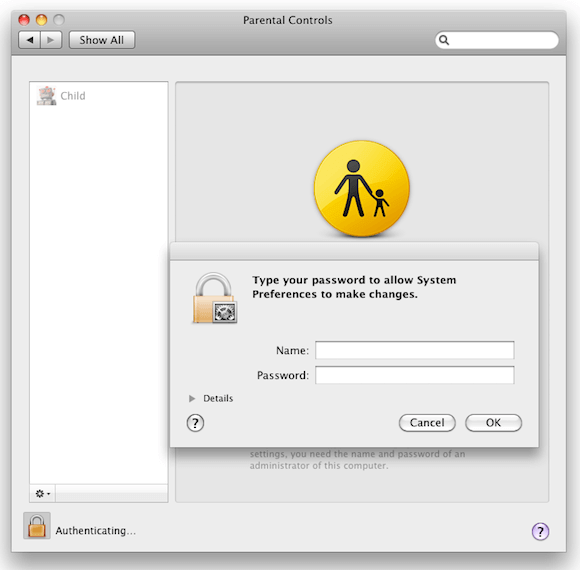Screen dimensions: 580x570
Task: Confirm the password with OK
Action: pos(493,423)
